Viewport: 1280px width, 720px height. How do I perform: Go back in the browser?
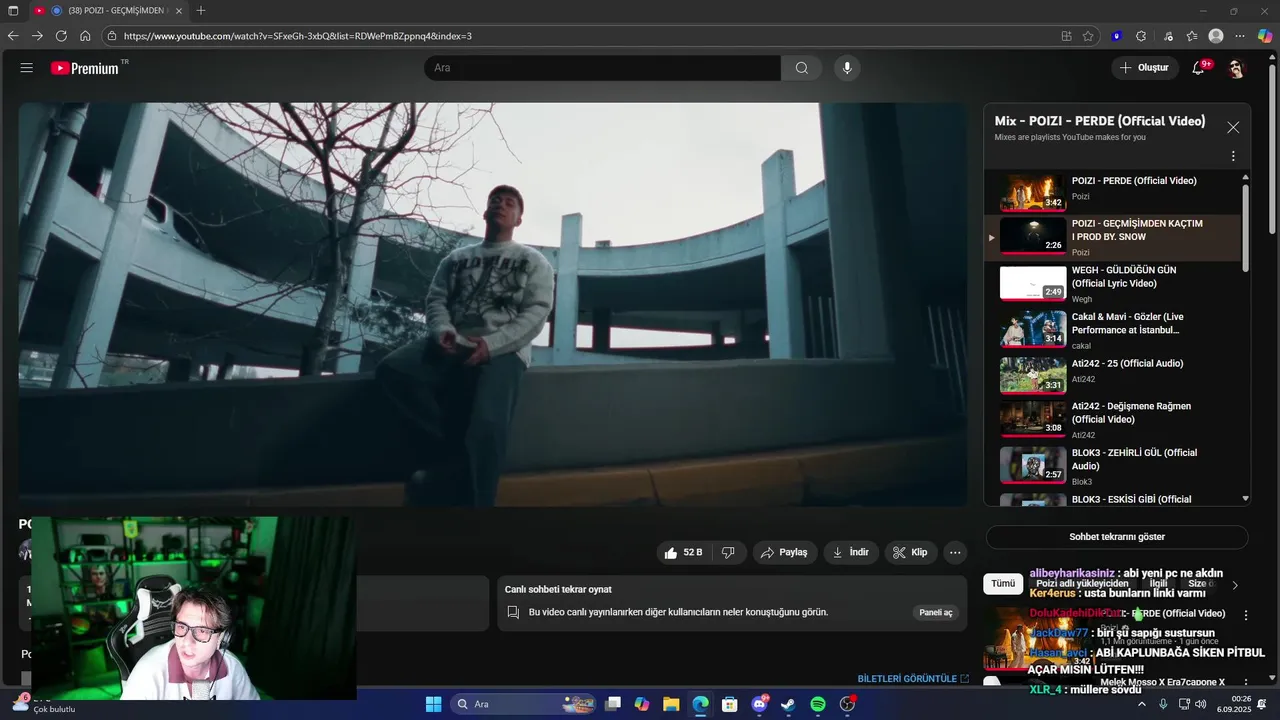[13, 36]
